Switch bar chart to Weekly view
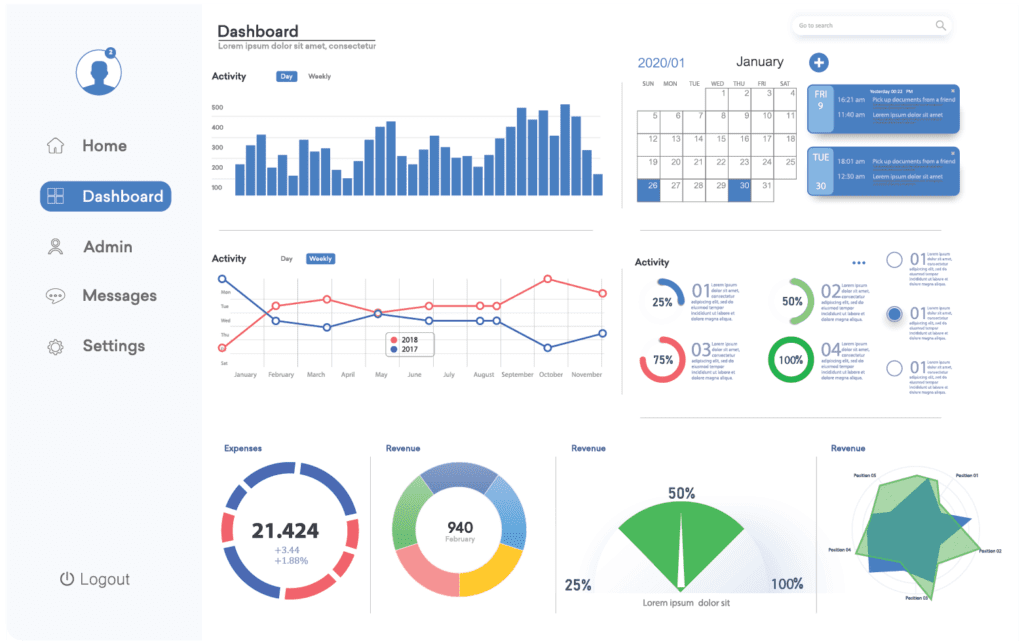Viewport: 1024px width, 641px height. 319,77
